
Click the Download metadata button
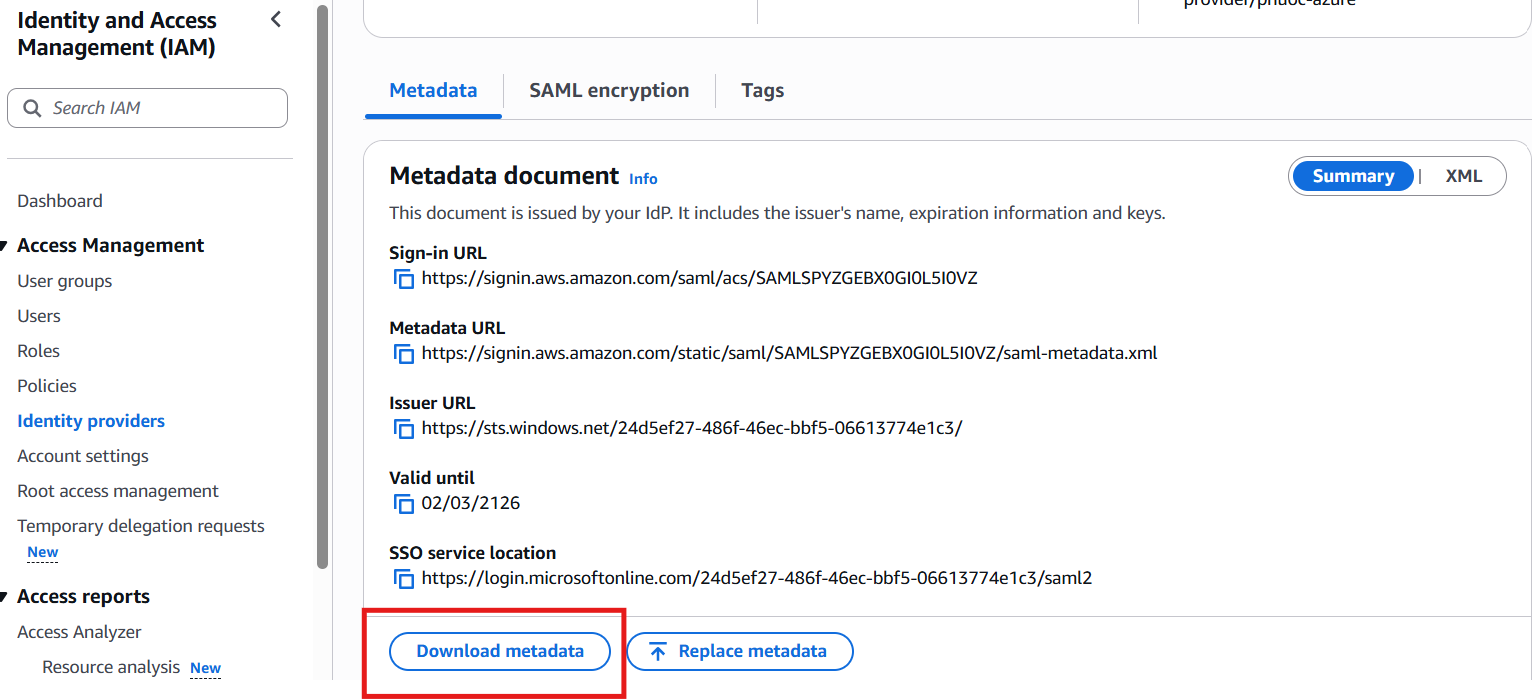click(x=500, y=651)
